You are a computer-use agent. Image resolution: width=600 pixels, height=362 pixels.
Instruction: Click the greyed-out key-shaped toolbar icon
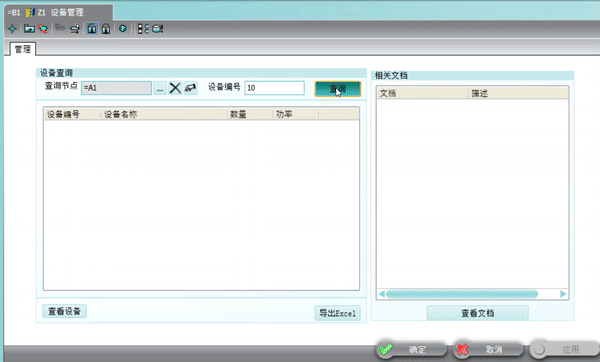[60, 28]
